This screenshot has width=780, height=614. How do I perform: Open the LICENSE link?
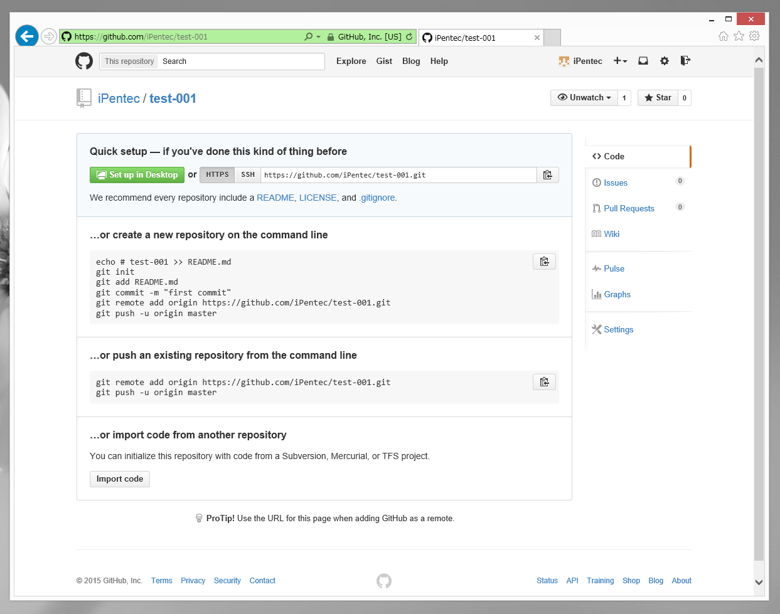317,198
